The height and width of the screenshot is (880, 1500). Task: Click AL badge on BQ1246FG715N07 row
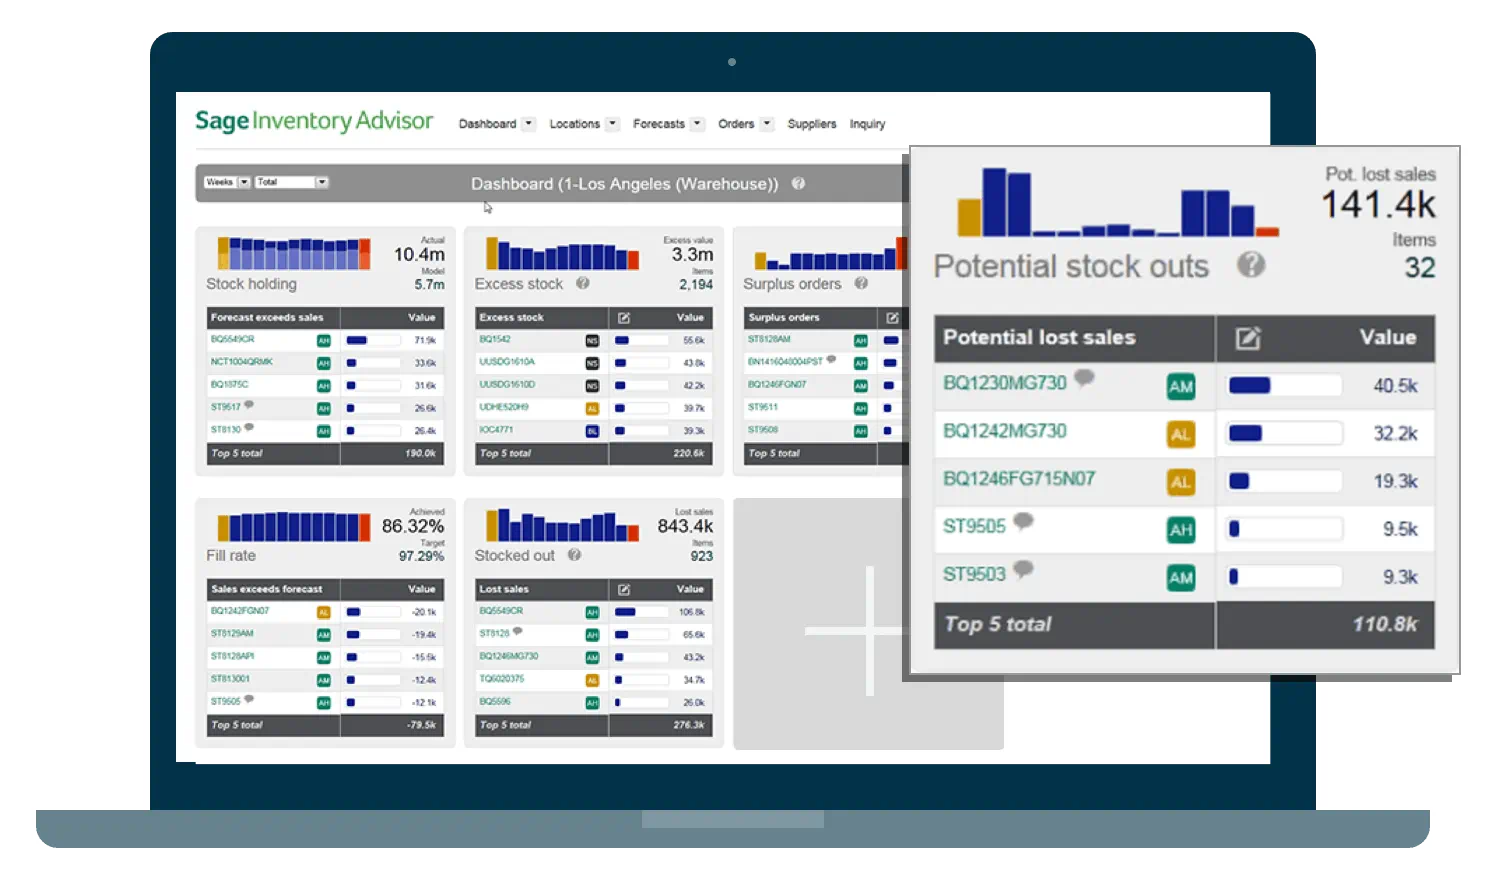[x=1181, y=482]
